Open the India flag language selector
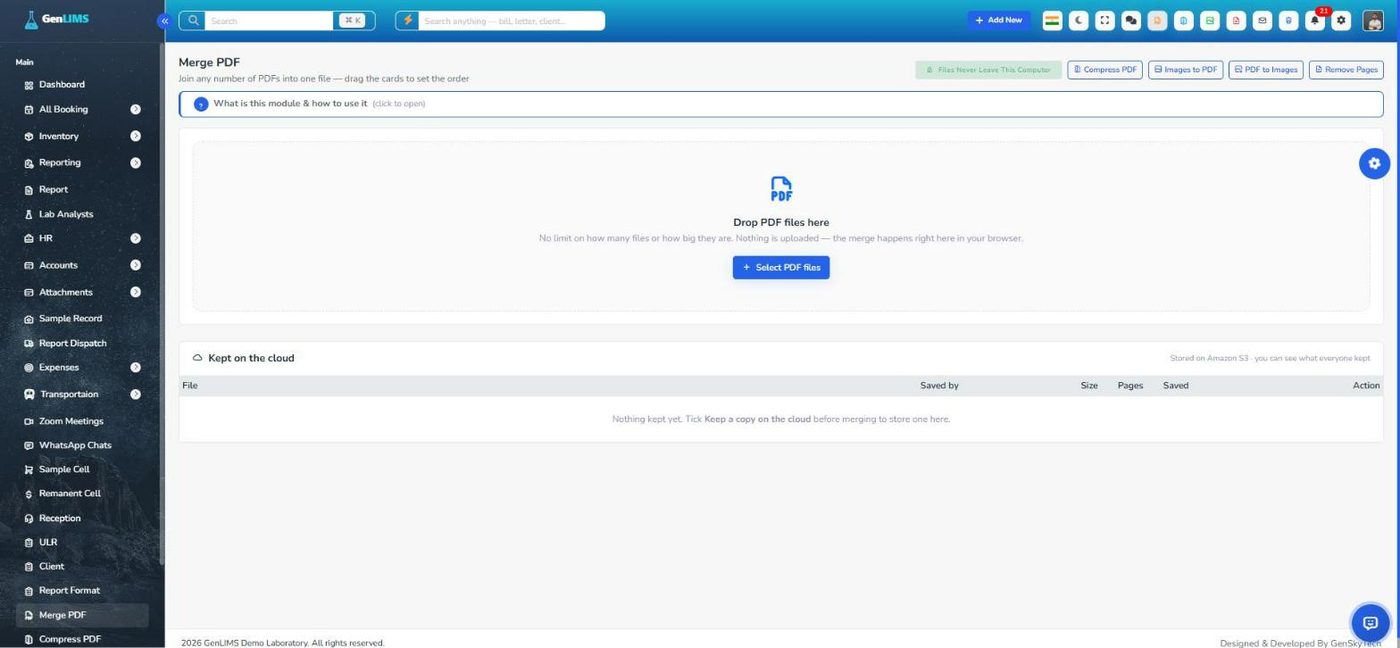This screenshot has width=1400, height=648. (1052, 20)
